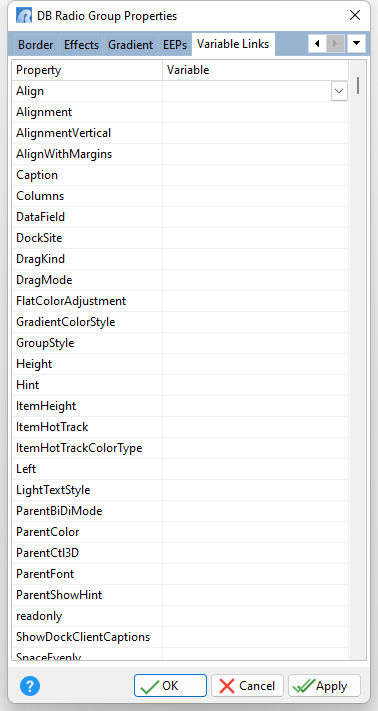This screenshot has width=378, height=711.
Task: Switch to the Gradient tab
Action: (x=131, y=45)
